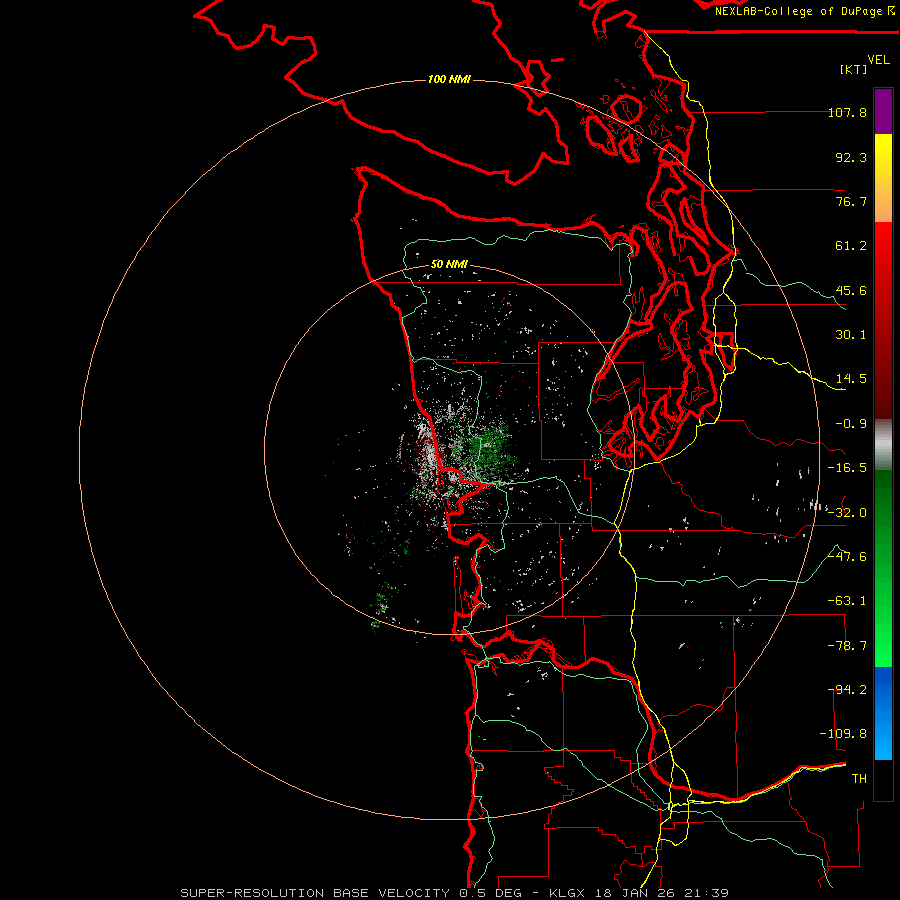This screenshot has width=900, height=900.
Task: Select the -0.9 legend value
Action: pos(851,424)
